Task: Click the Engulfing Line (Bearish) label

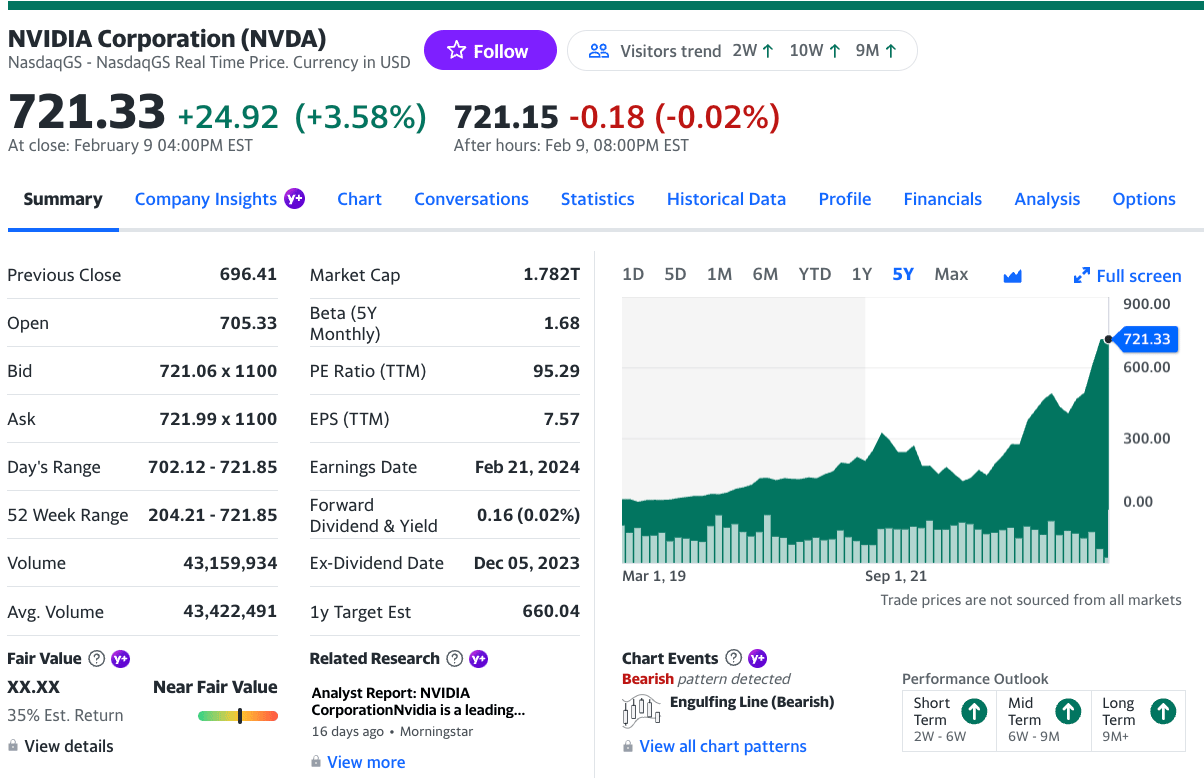Action: pyautogui.click(x=752, y=701)
